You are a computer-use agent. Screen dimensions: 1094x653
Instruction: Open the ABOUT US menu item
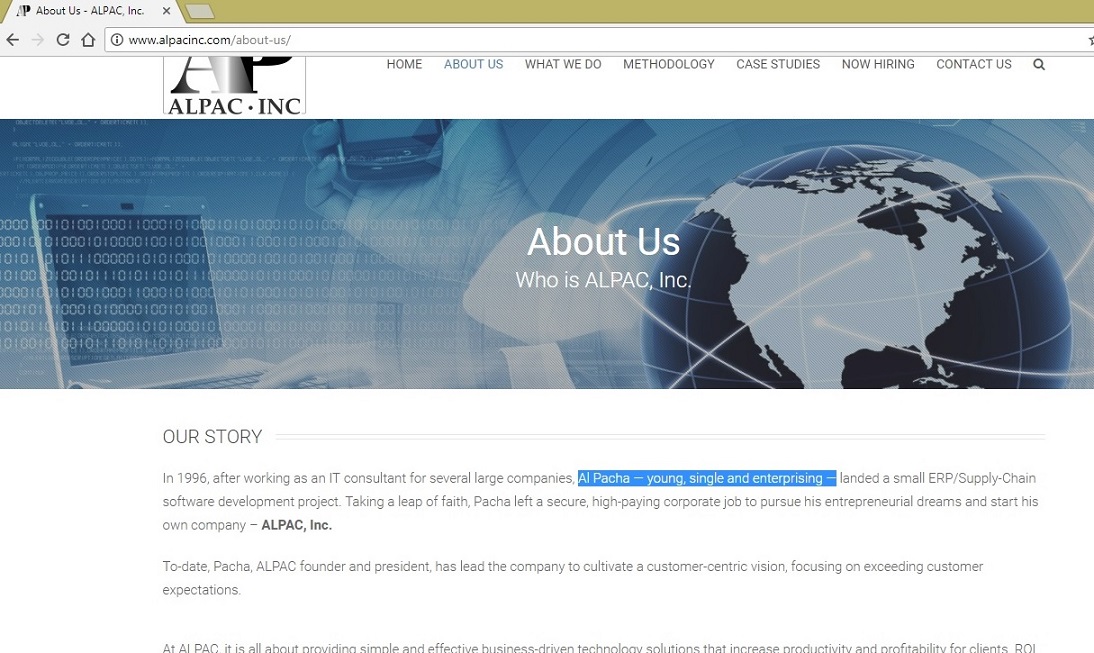coord(474,64)
